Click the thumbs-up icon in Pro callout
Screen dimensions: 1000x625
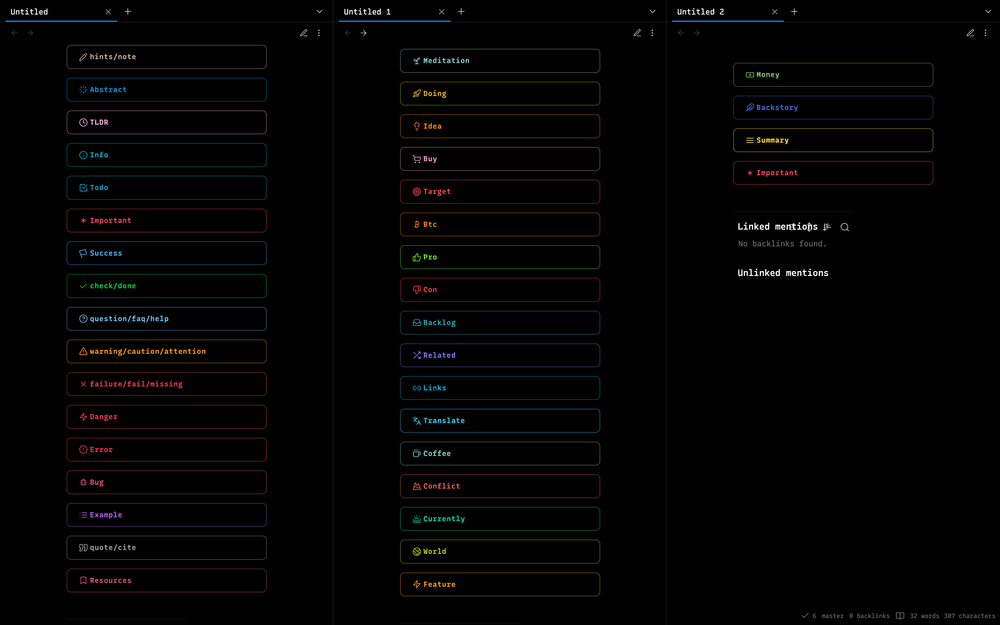point(416,258)
